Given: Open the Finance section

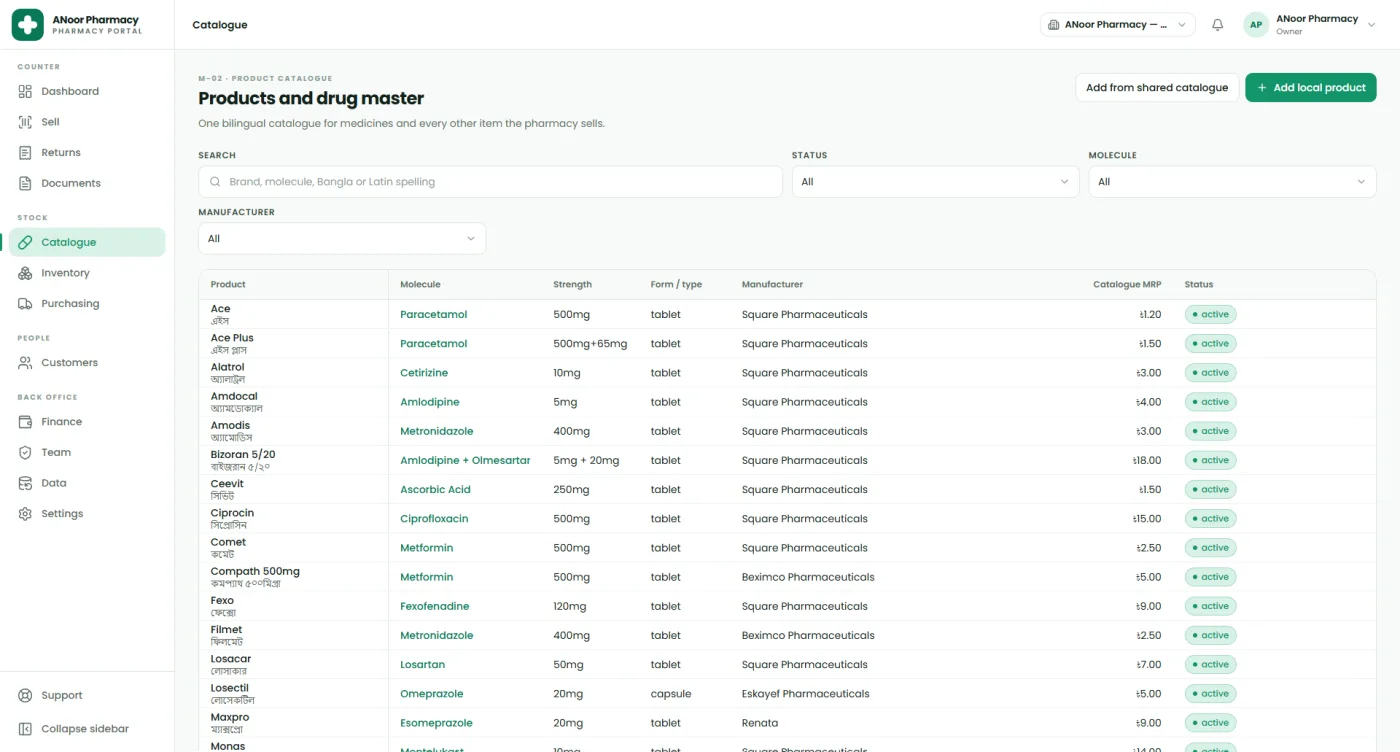Looking at the screenshot, I should [x=87, y=422].
